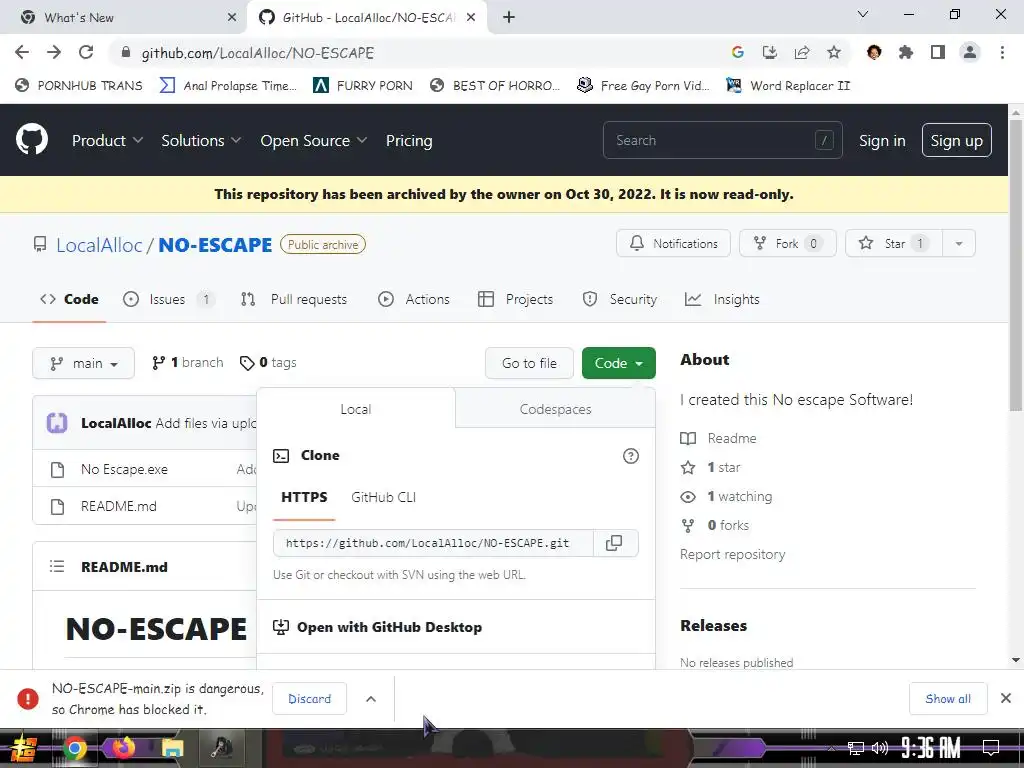The height and width of the screenshot is (768, 1024).
Task: Click the Go to file button
Action: [x=529, y=363]
